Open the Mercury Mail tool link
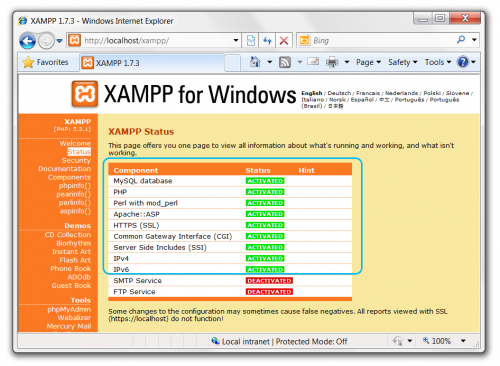Viewport: 500px width, 366px height. 69,326
